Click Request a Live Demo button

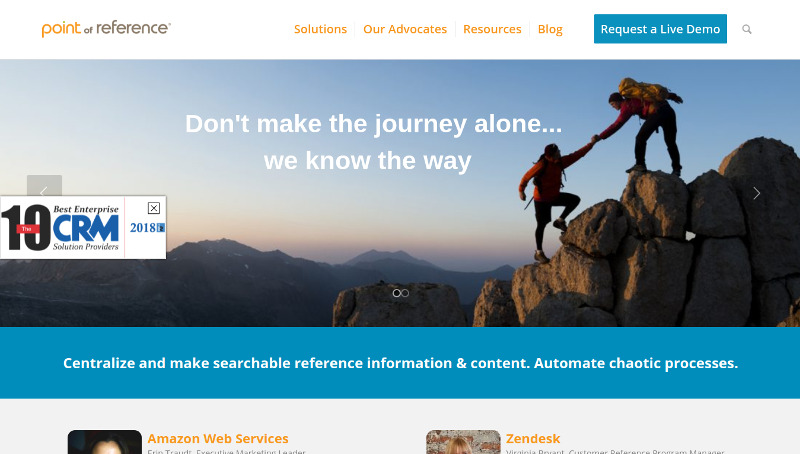pyautogui.click(x=660, y=29)
